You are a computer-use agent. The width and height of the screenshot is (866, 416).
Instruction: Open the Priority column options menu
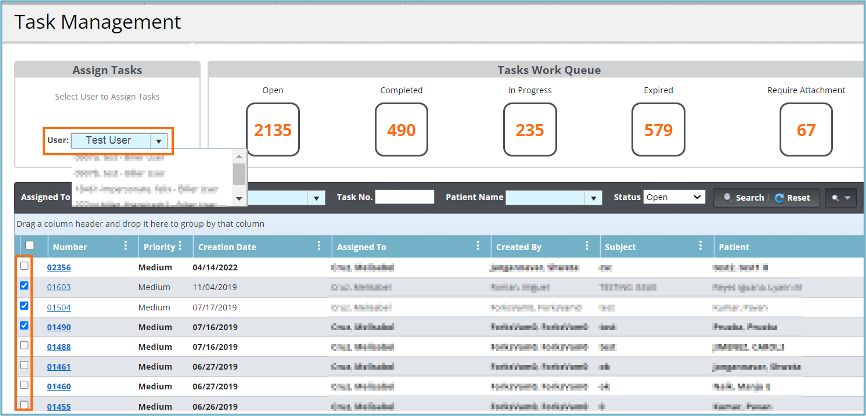click(180, 247)
